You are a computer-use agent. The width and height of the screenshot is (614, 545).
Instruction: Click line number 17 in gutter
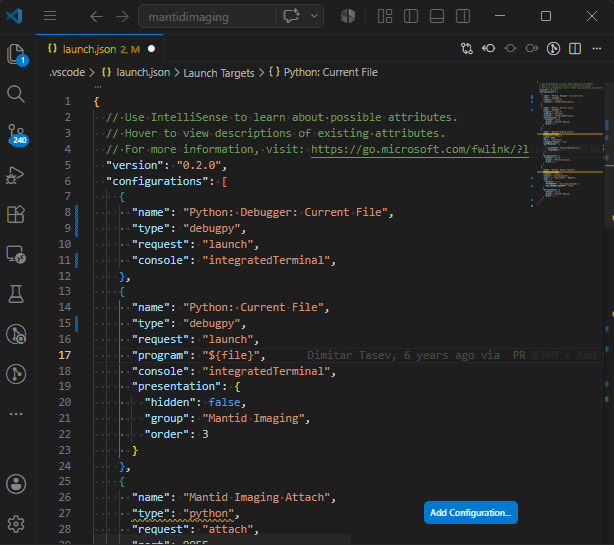pos(65,355)
